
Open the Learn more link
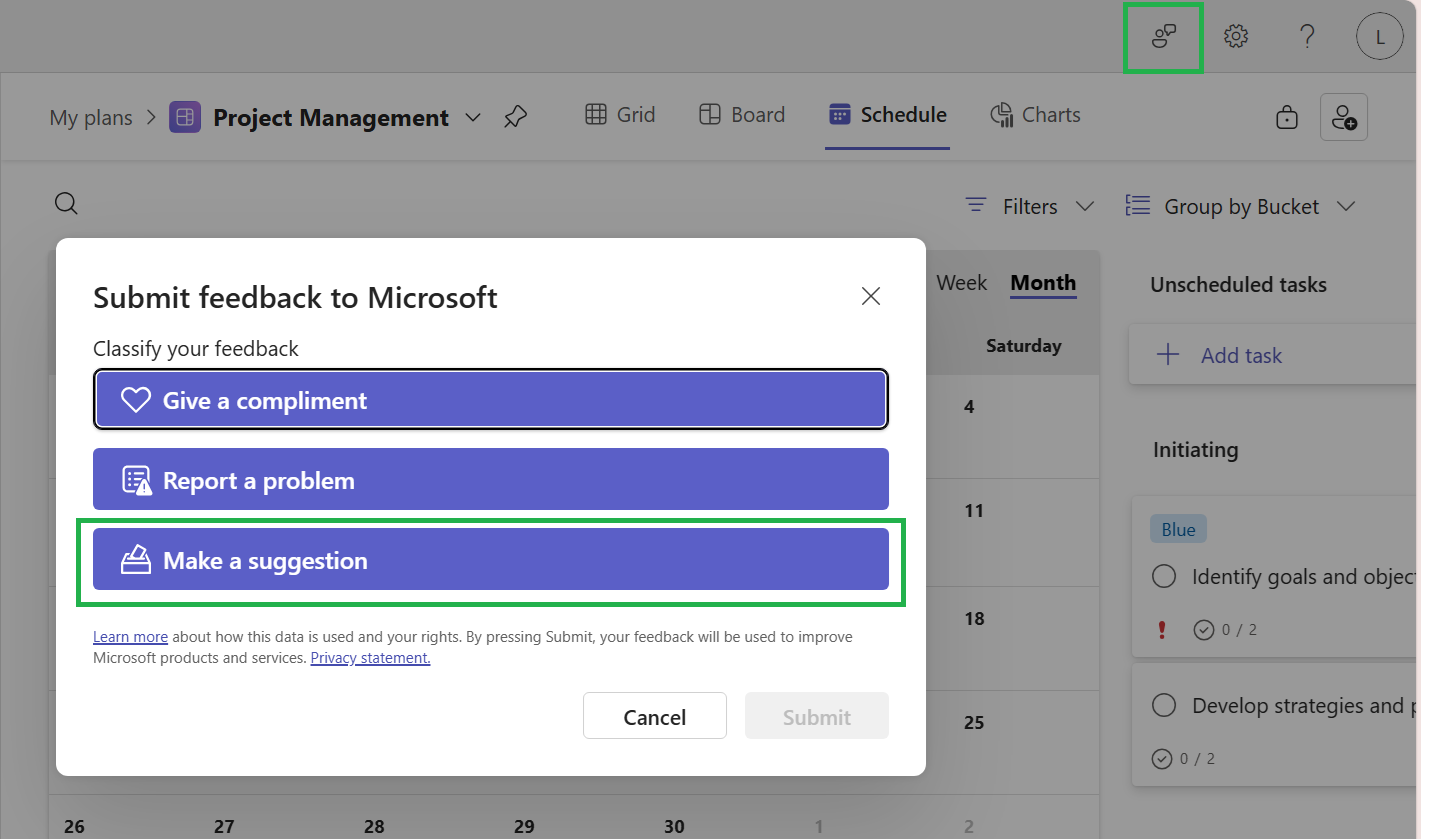pyautogui.click(x=130, y=636)
